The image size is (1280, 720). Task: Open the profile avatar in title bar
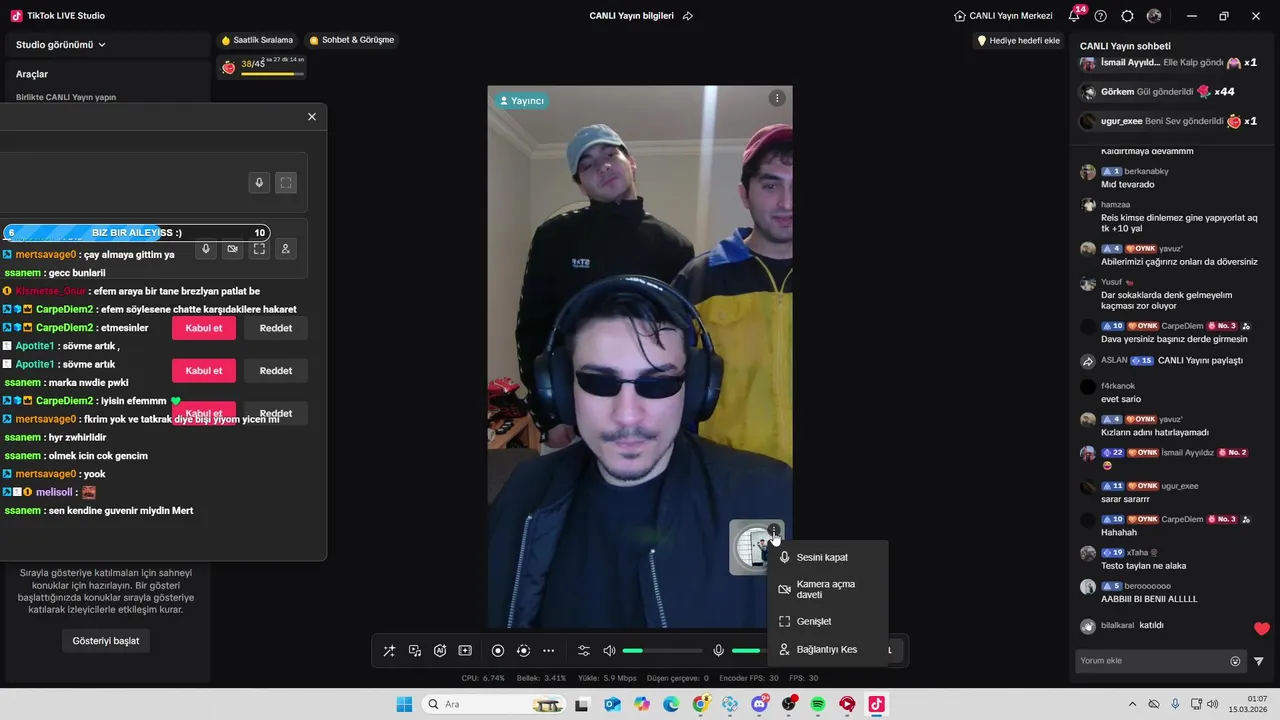(x=1154, y=16)
